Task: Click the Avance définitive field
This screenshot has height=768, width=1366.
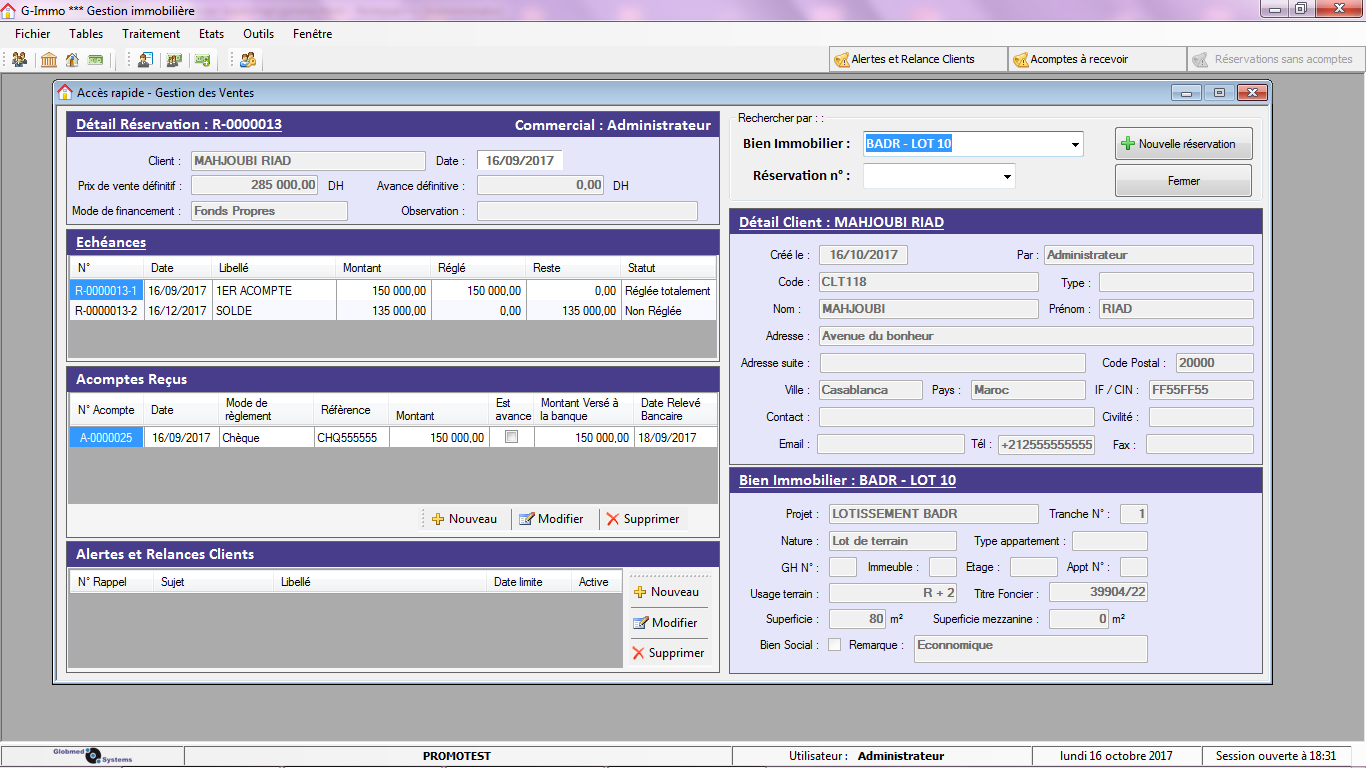Action: pyautogui.click(x=541, y=185)
